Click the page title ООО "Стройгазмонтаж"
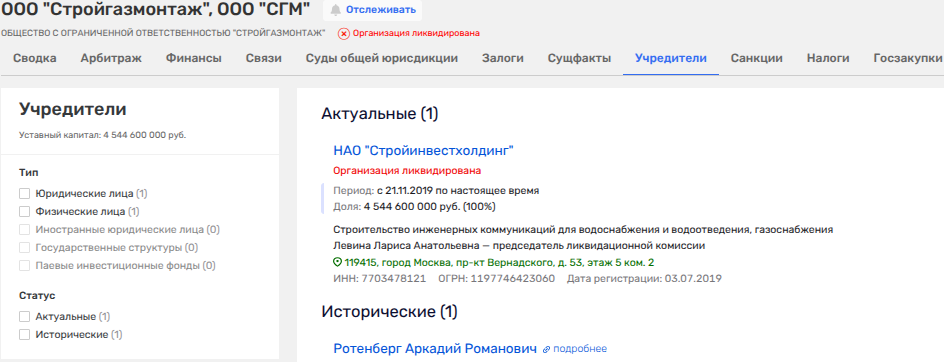Image resolution: width=944 pixels, height=362 pixels. tap(156, 9)
